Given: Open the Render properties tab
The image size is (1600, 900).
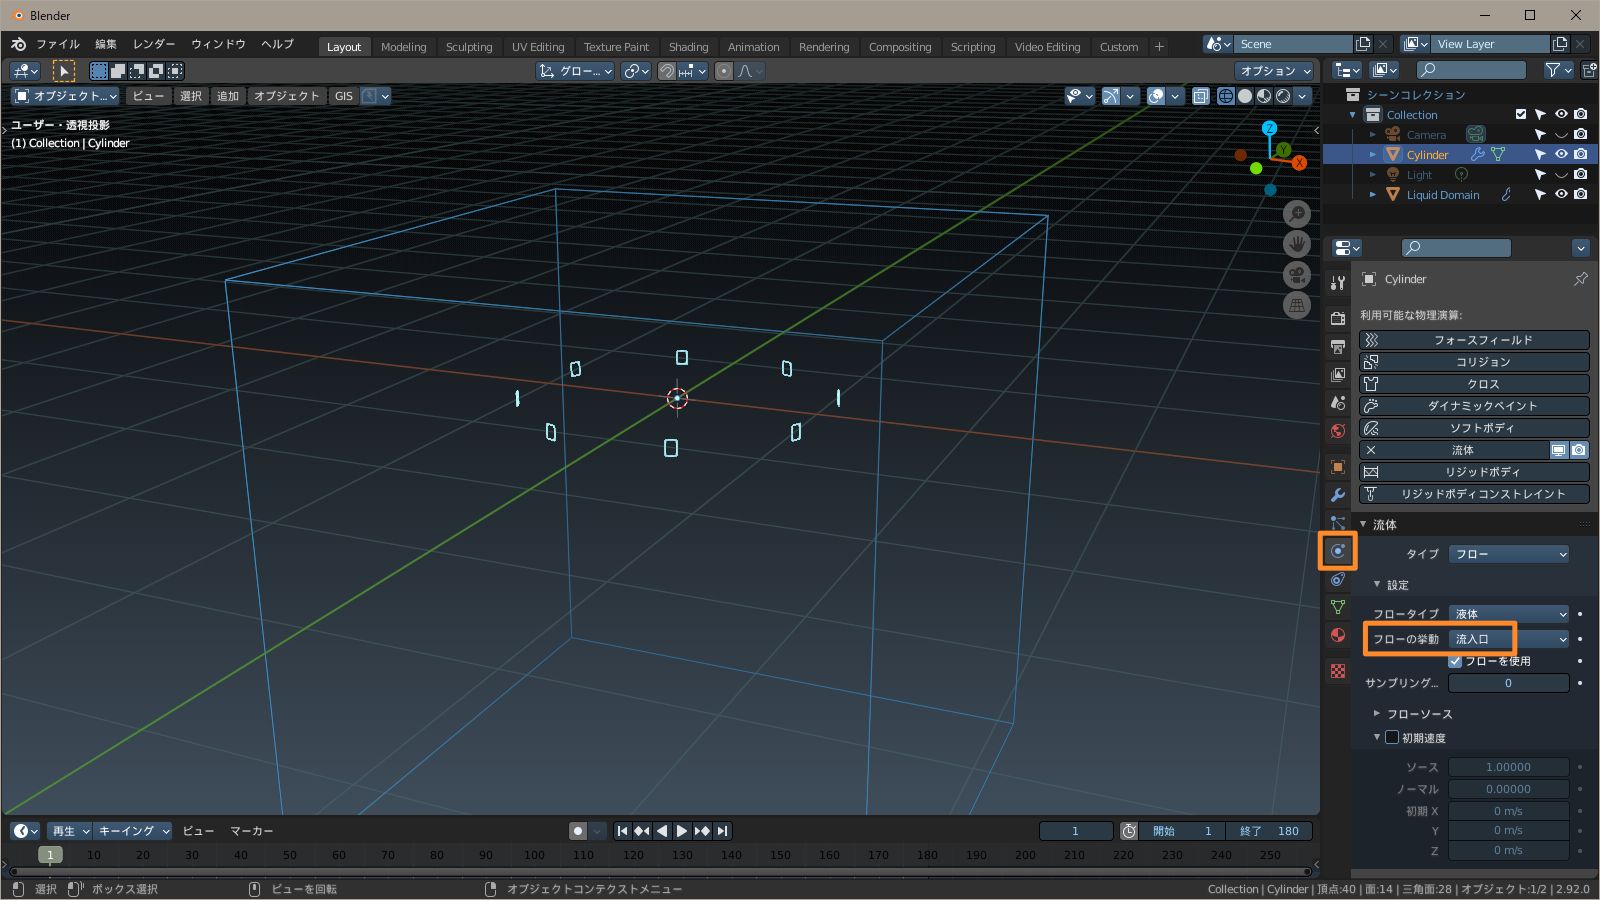Looking at the screenshot, I should point(1338,318).
